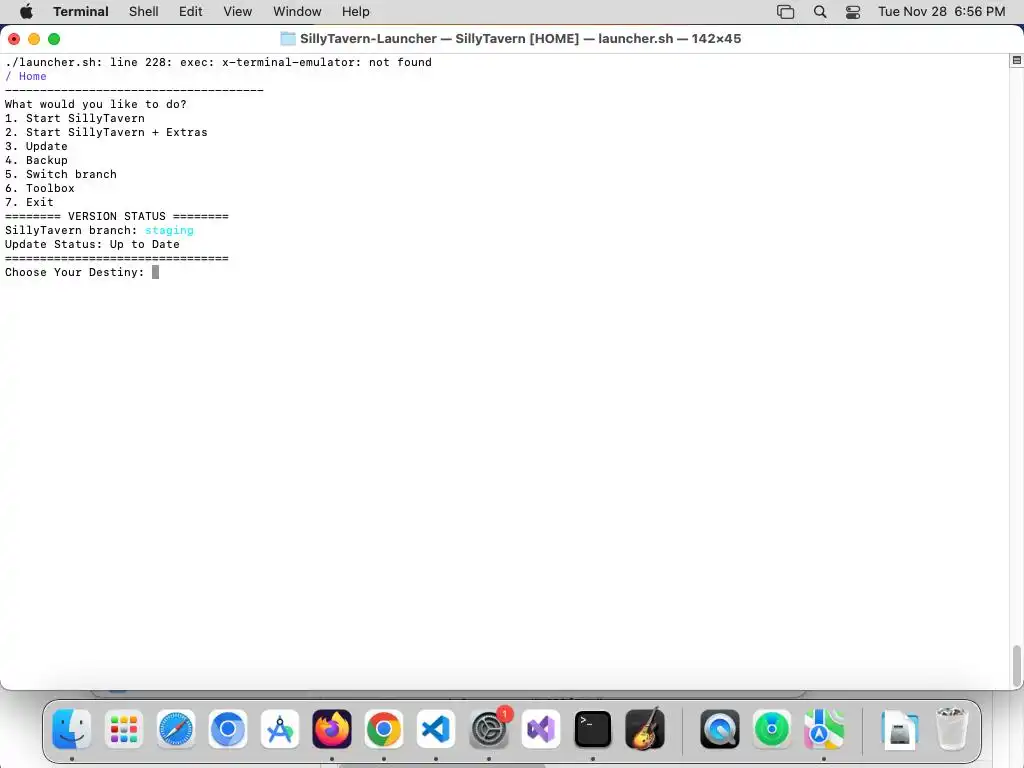Open the Edit menu
This screenshot has width=1024, height=768.
tap(191, 12)
